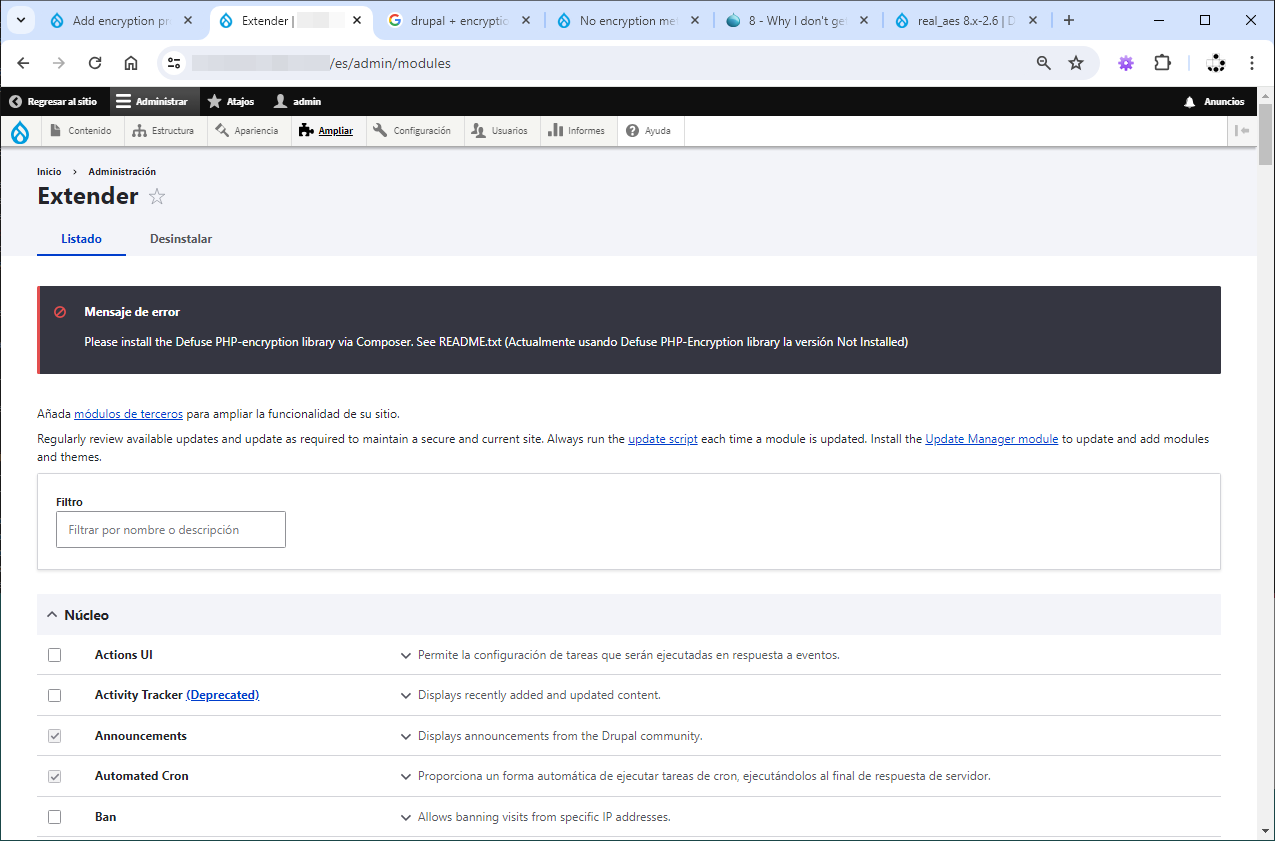The image size is (1275, 841).
Task: Click the error icon in Mensaje de error
Action: pyautogui.click(x=60, y=312)
